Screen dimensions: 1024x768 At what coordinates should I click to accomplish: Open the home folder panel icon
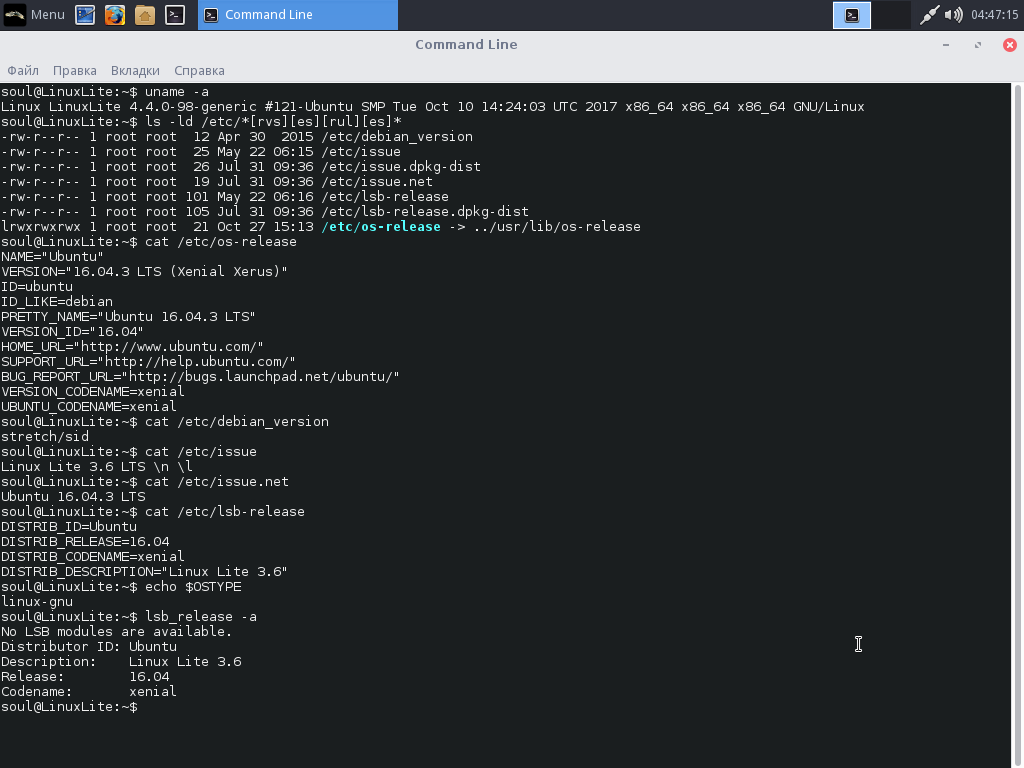[x=145, y=14]
